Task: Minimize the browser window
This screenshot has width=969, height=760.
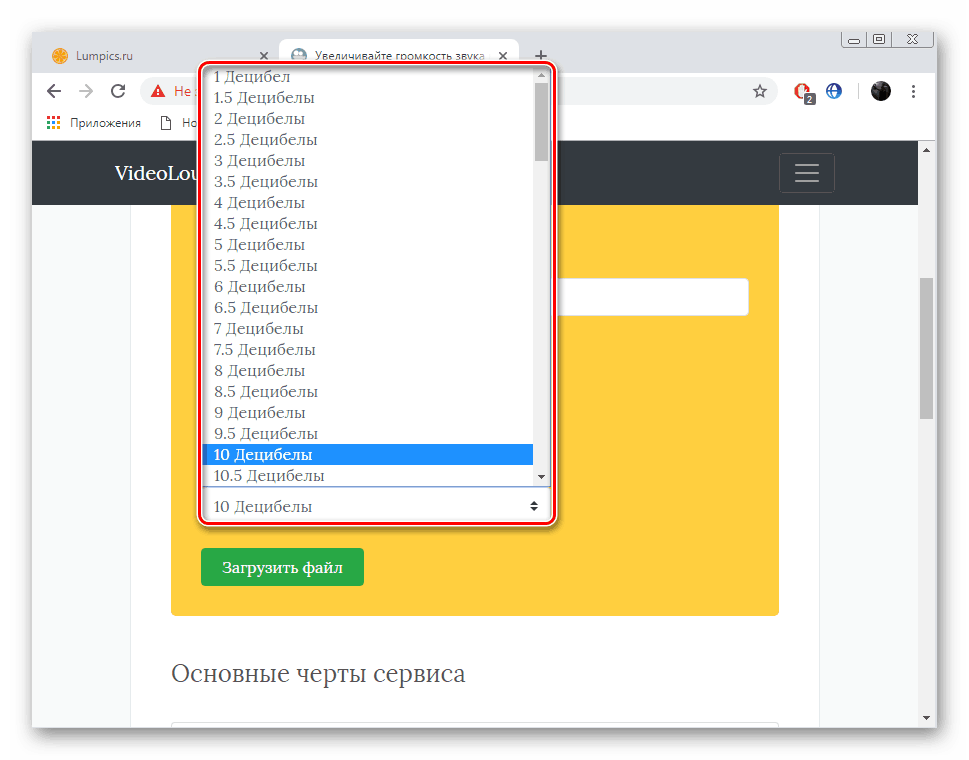Action: (854, 40)
